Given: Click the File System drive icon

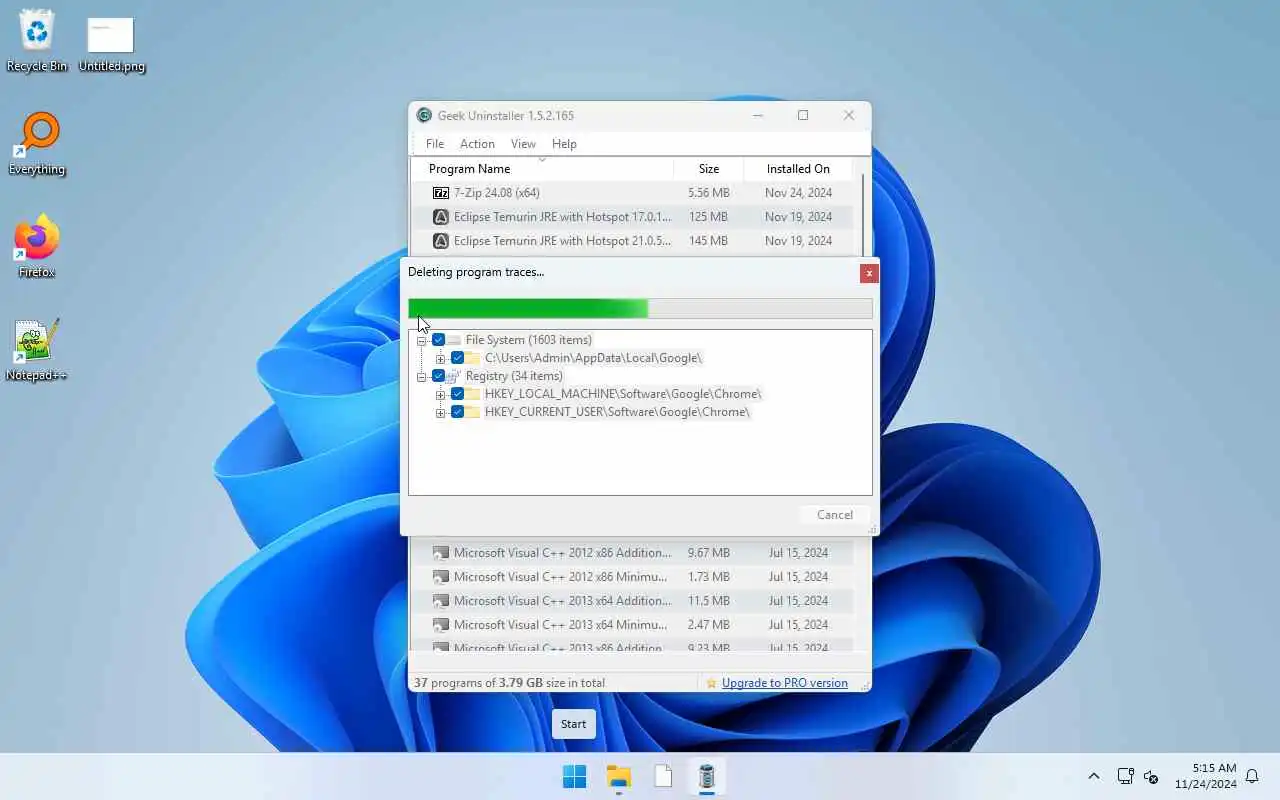Looking at the screenshot, I should (455, 340).
